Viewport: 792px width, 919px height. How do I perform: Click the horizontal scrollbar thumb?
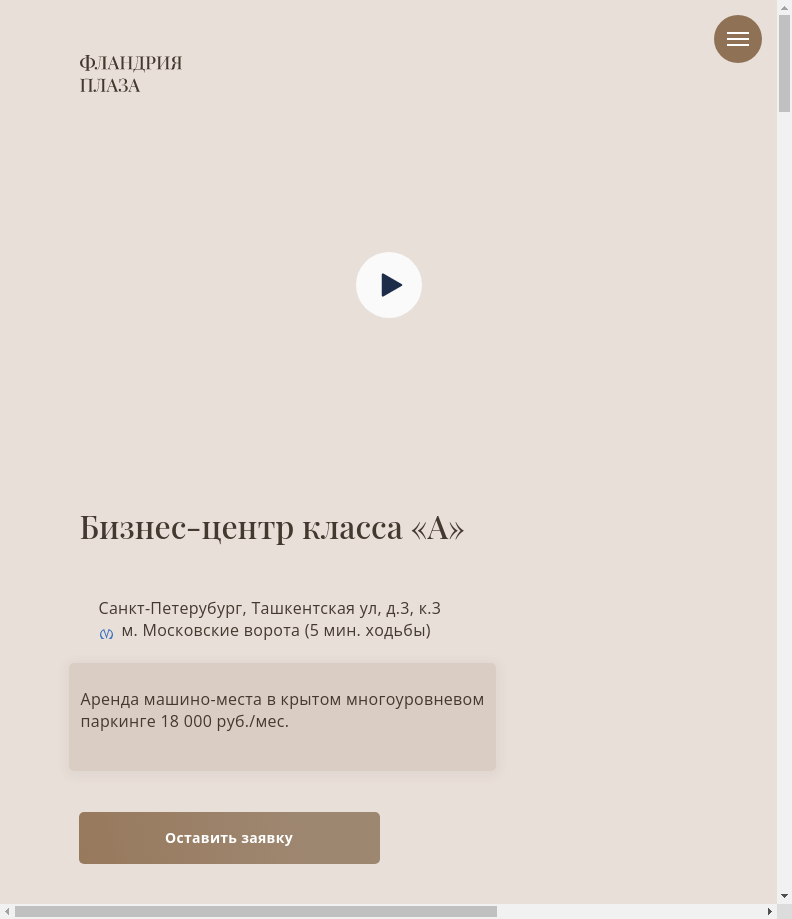(256, 911)
